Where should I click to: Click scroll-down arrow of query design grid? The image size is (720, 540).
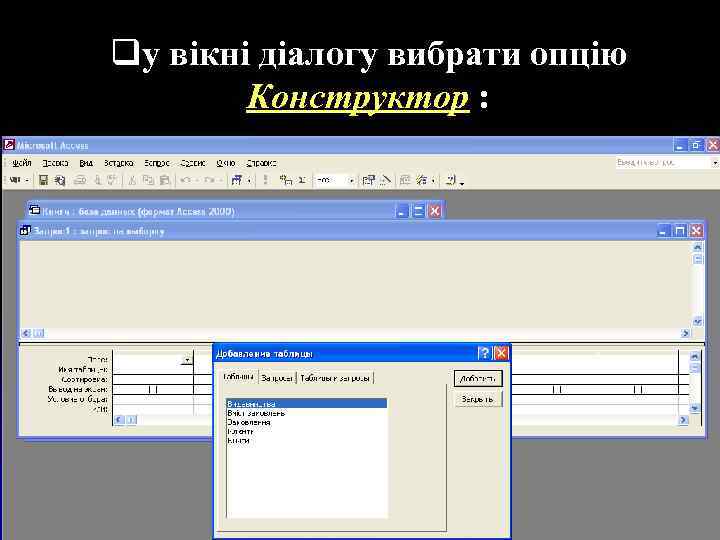695,408
